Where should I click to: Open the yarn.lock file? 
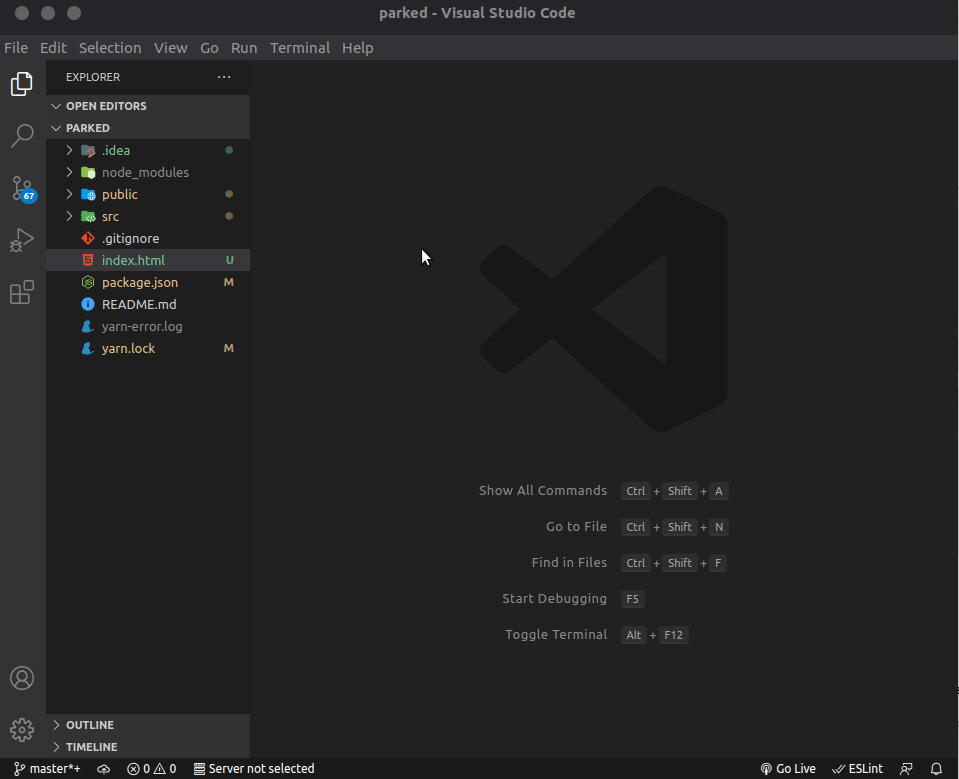coord(148,349)
